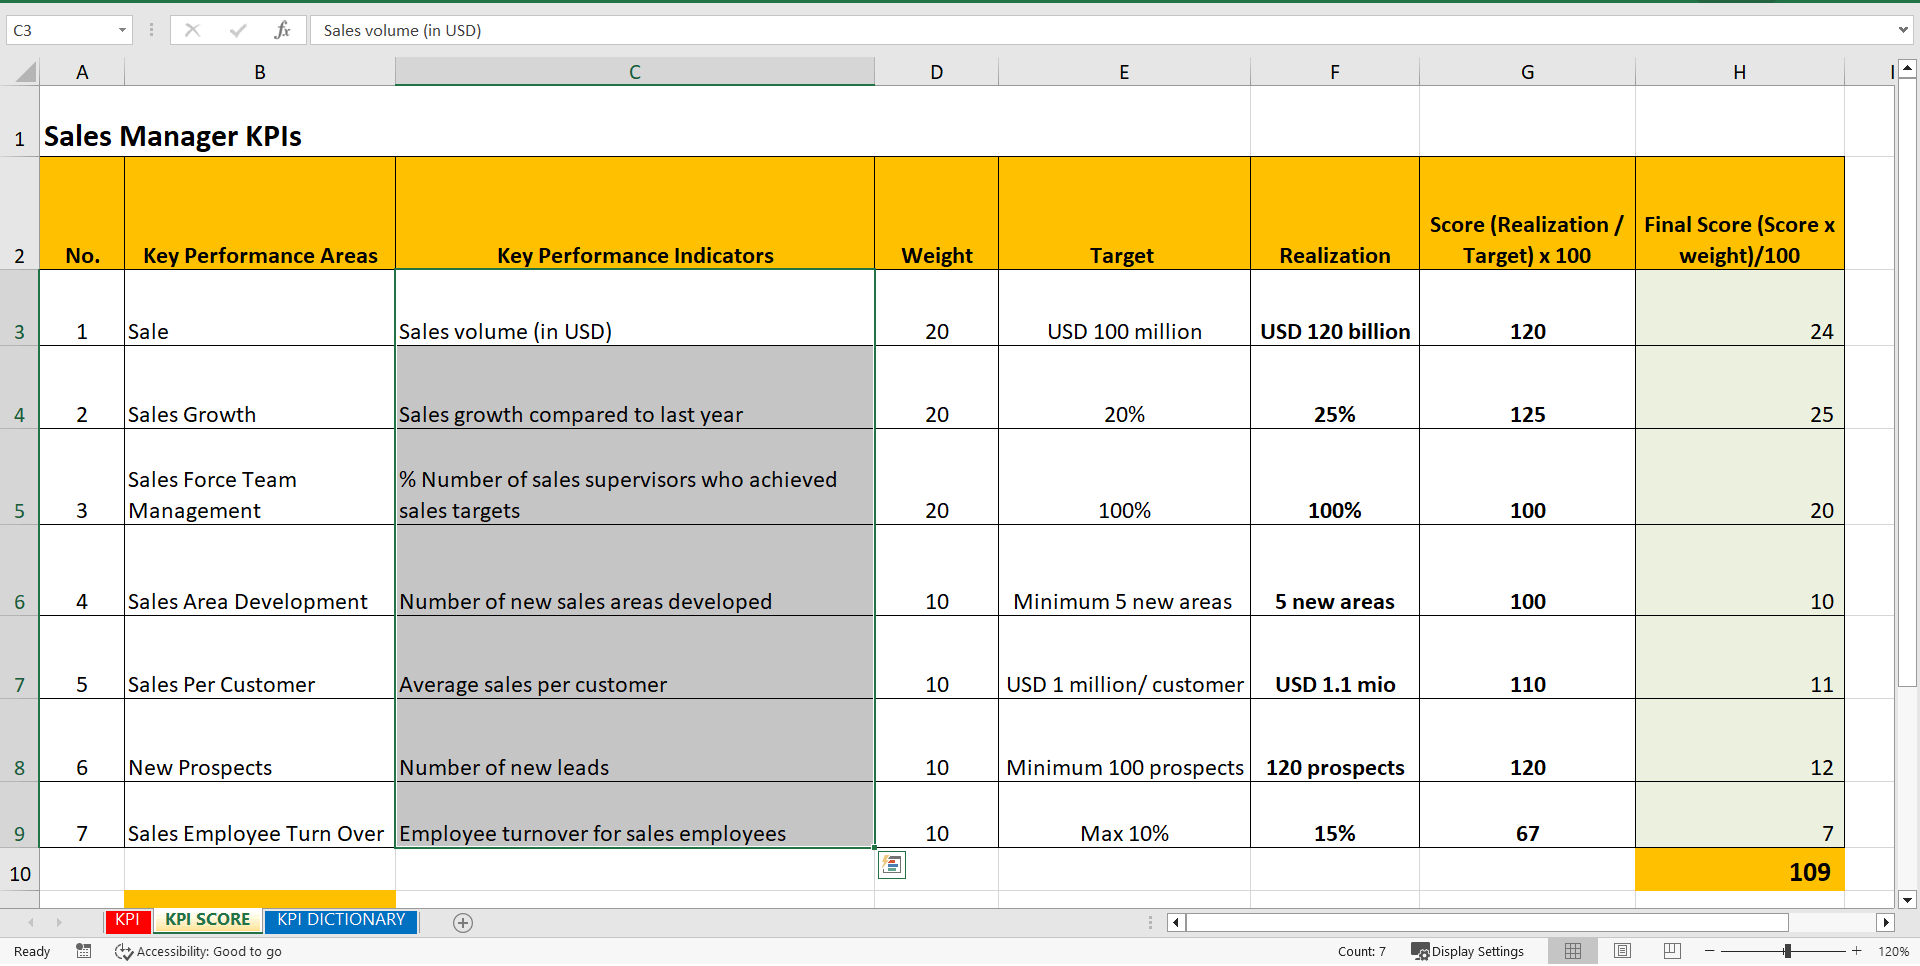Select the 120 prospects cell
Viewport: 1920px width, 966px height.
(x=1335, y=740)
